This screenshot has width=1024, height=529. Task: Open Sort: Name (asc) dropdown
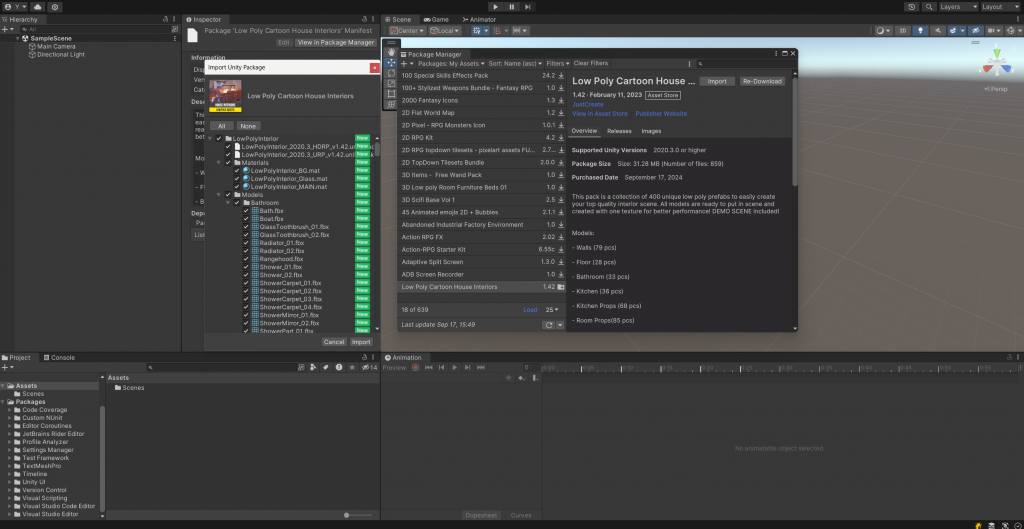[x=515, y=64]
